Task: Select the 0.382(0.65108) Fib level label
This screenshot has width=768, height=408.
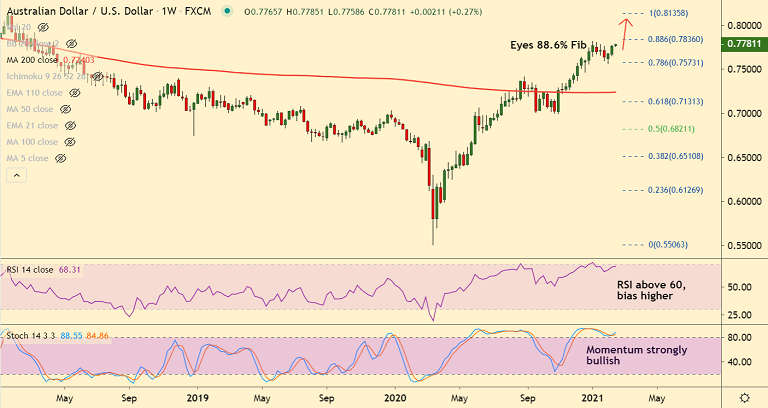Action: [x=675, y=156]
